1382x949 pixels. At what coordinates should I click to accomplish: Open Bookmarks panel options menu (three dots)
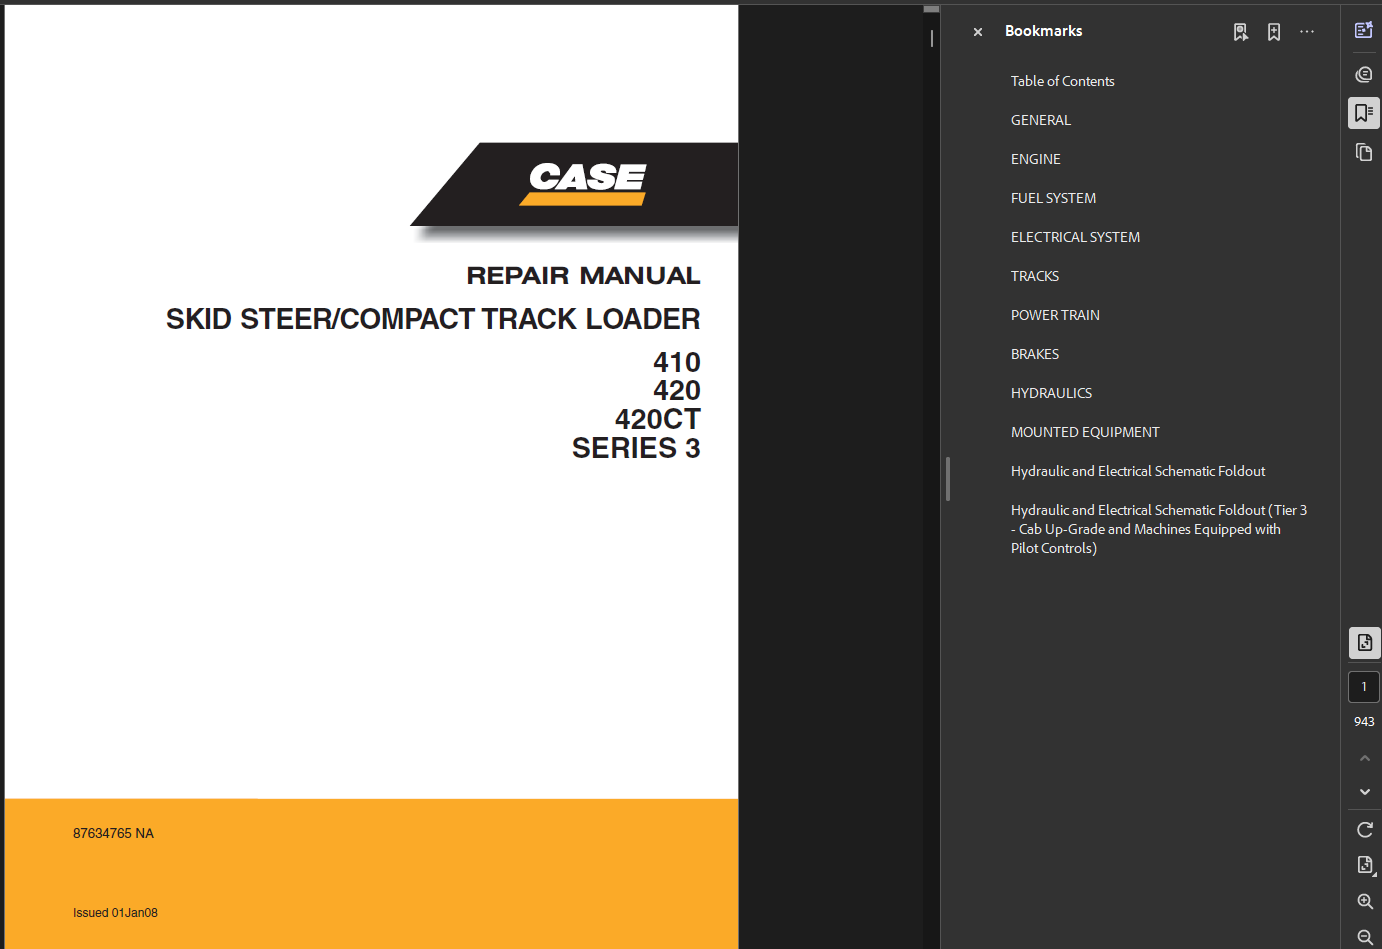tap(1307, 32)
